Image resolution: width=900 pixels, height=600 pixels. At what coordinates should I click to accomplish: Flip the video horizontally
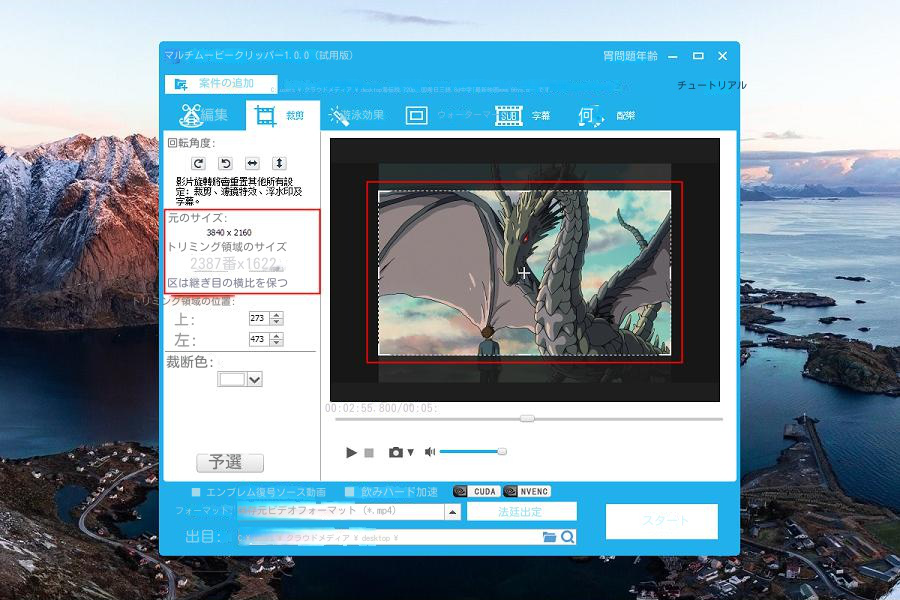coord(252,164)
